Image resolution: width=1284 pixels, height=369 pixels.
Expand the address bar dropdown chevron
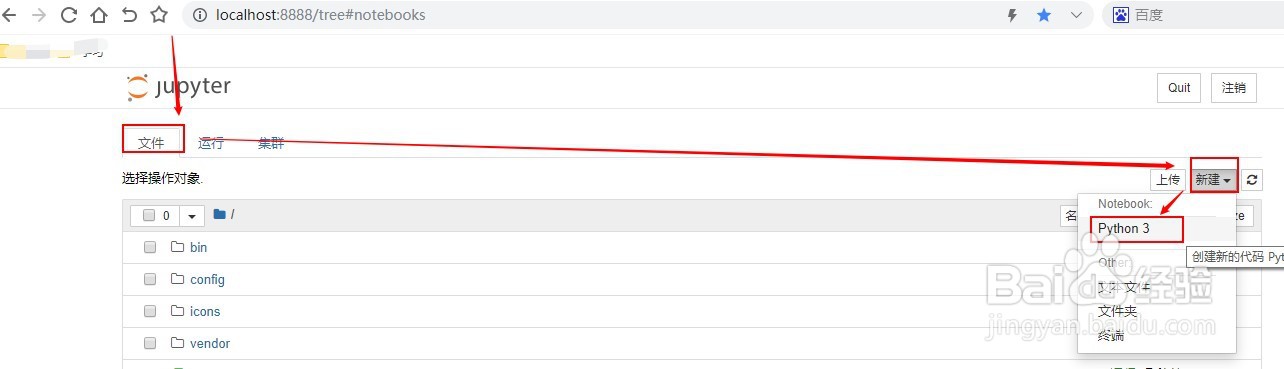click(1077, 15)
